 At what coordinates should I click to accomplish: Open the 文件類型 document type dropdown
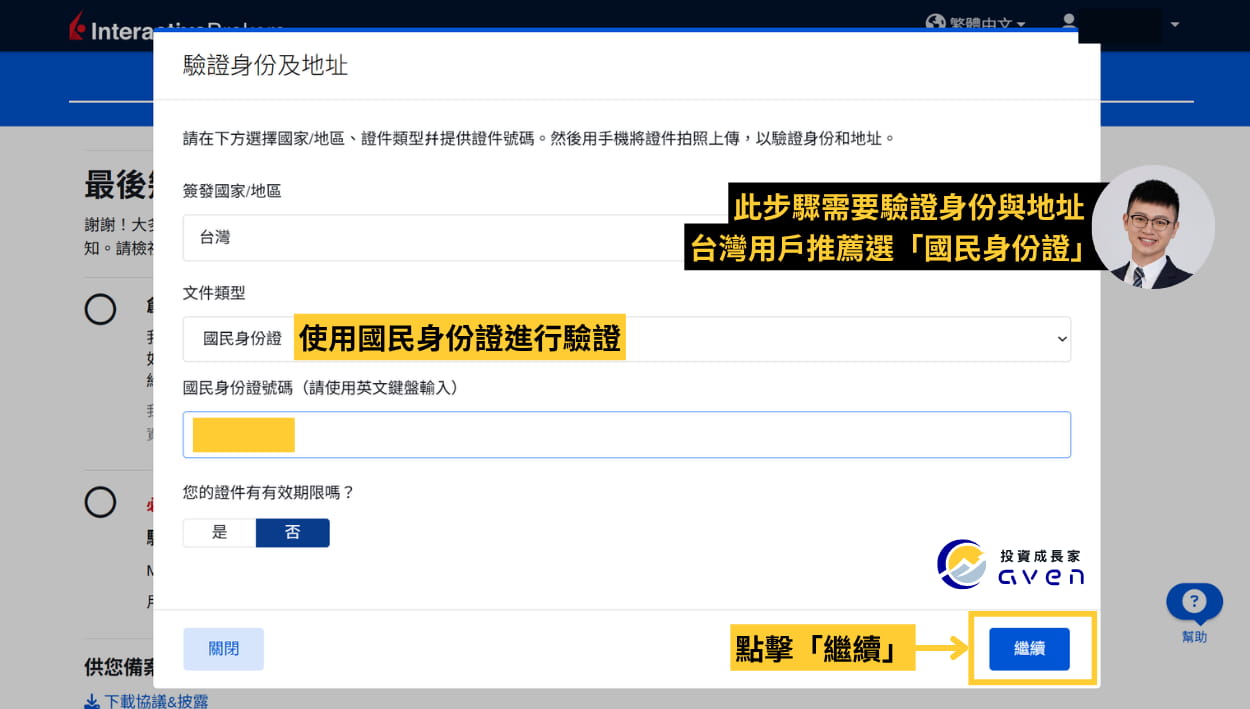point(626,339)
